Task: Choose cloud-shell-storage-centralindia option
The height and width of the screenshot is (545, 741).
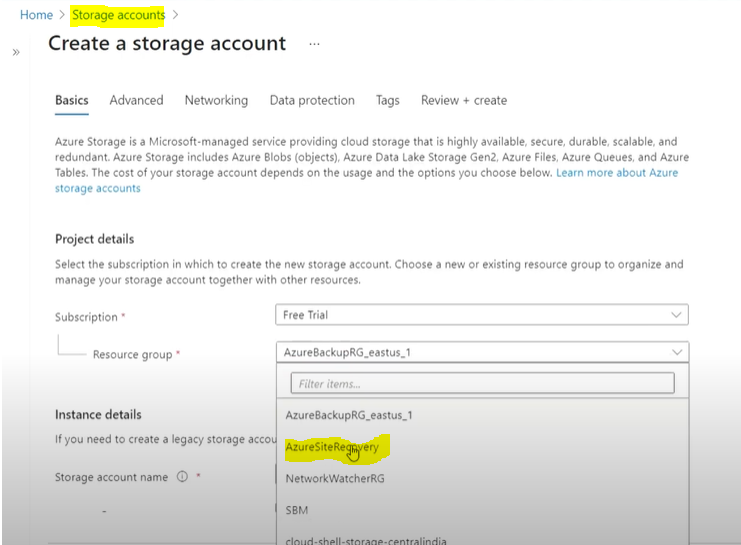Action: [x=482, y=540]
